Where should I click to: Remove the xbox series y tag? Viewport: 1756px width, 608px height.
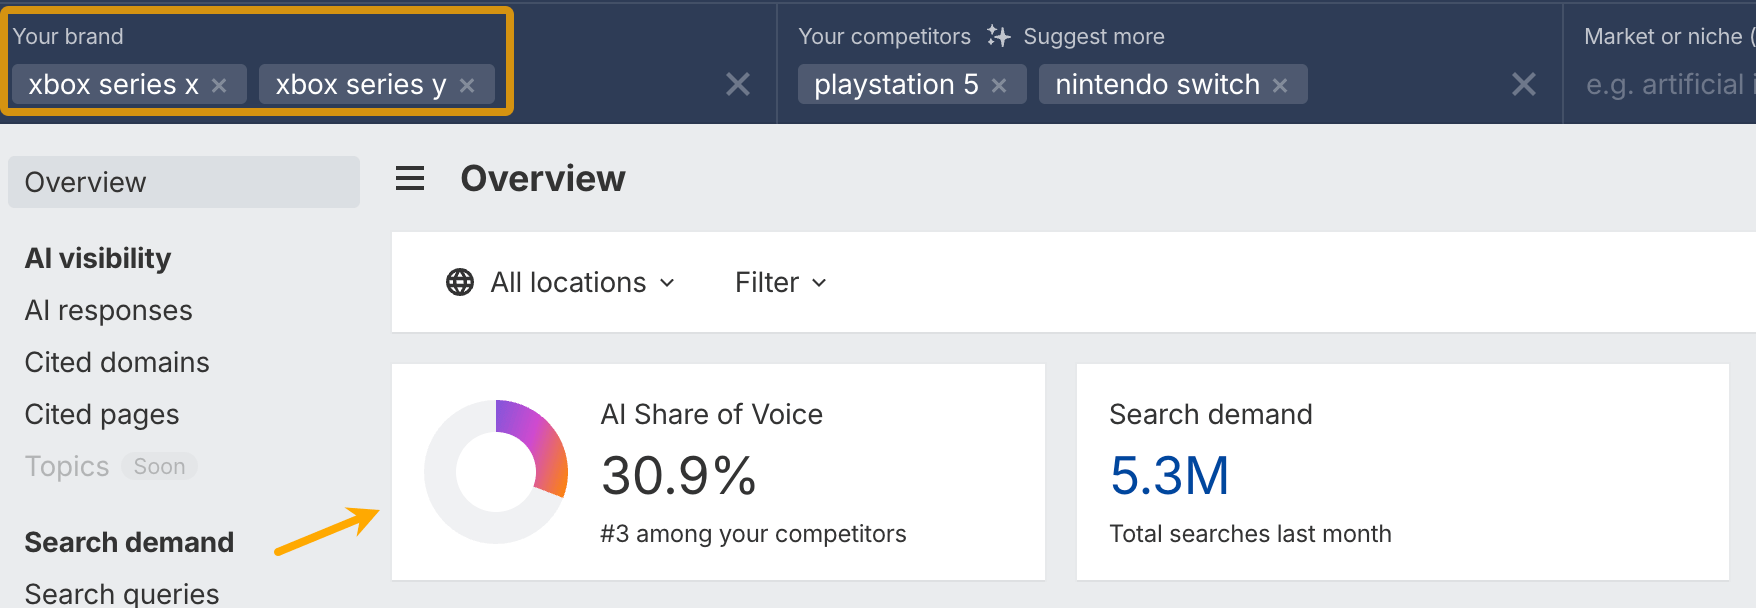pos(467,86)
